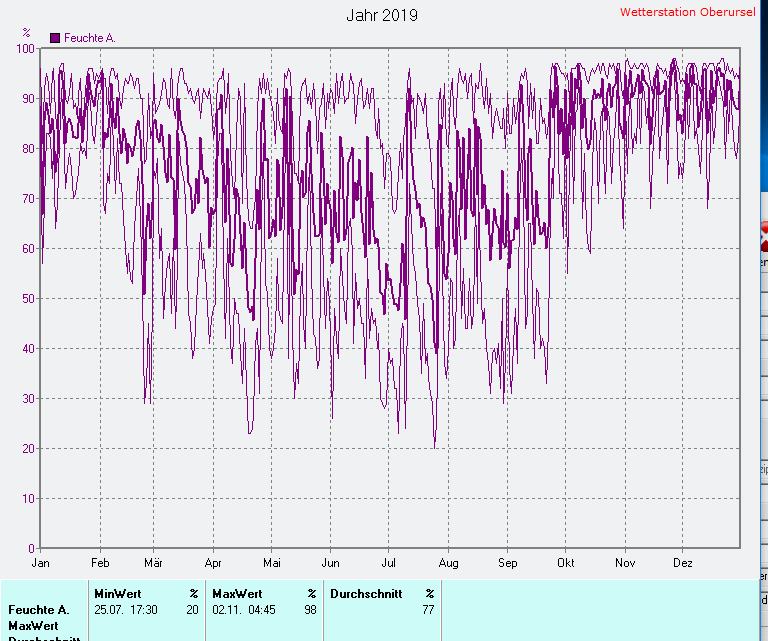This screenshot has width=768, height=641.
Task: Click the 'Jun' month label
Action: point(331,563)
